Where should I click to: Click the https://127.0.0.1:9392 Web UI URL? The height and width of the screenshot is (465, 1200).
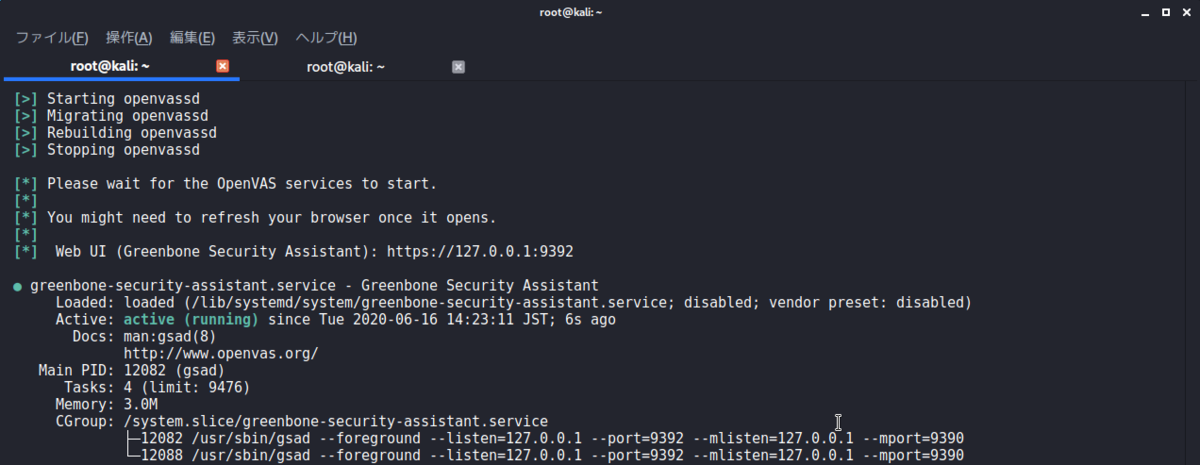(x=480, y=250)
